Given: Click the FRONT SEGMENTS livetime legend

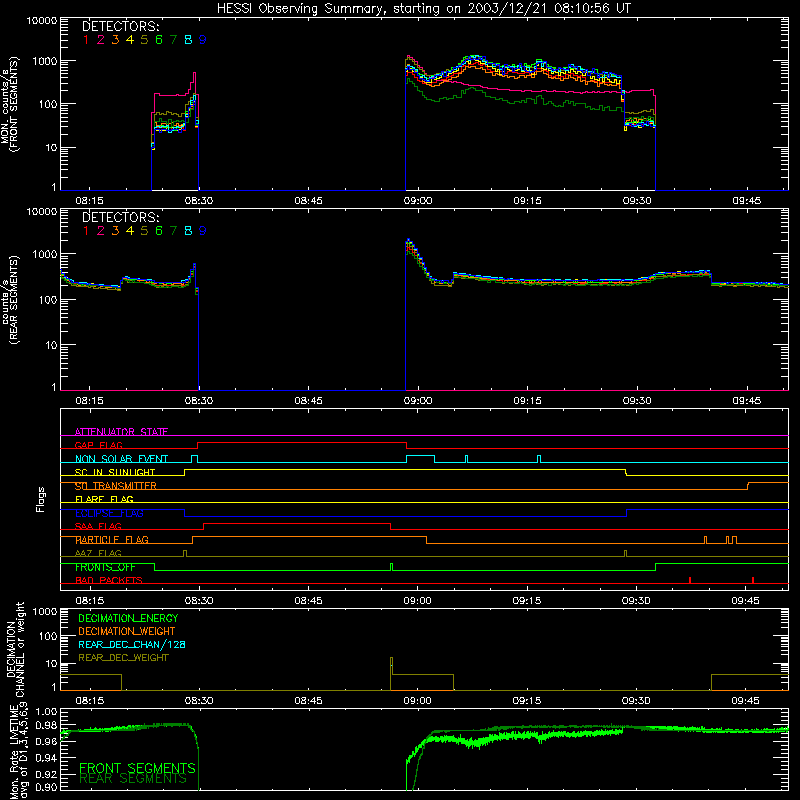Looking at the screenshot, I should coord(137,768).
